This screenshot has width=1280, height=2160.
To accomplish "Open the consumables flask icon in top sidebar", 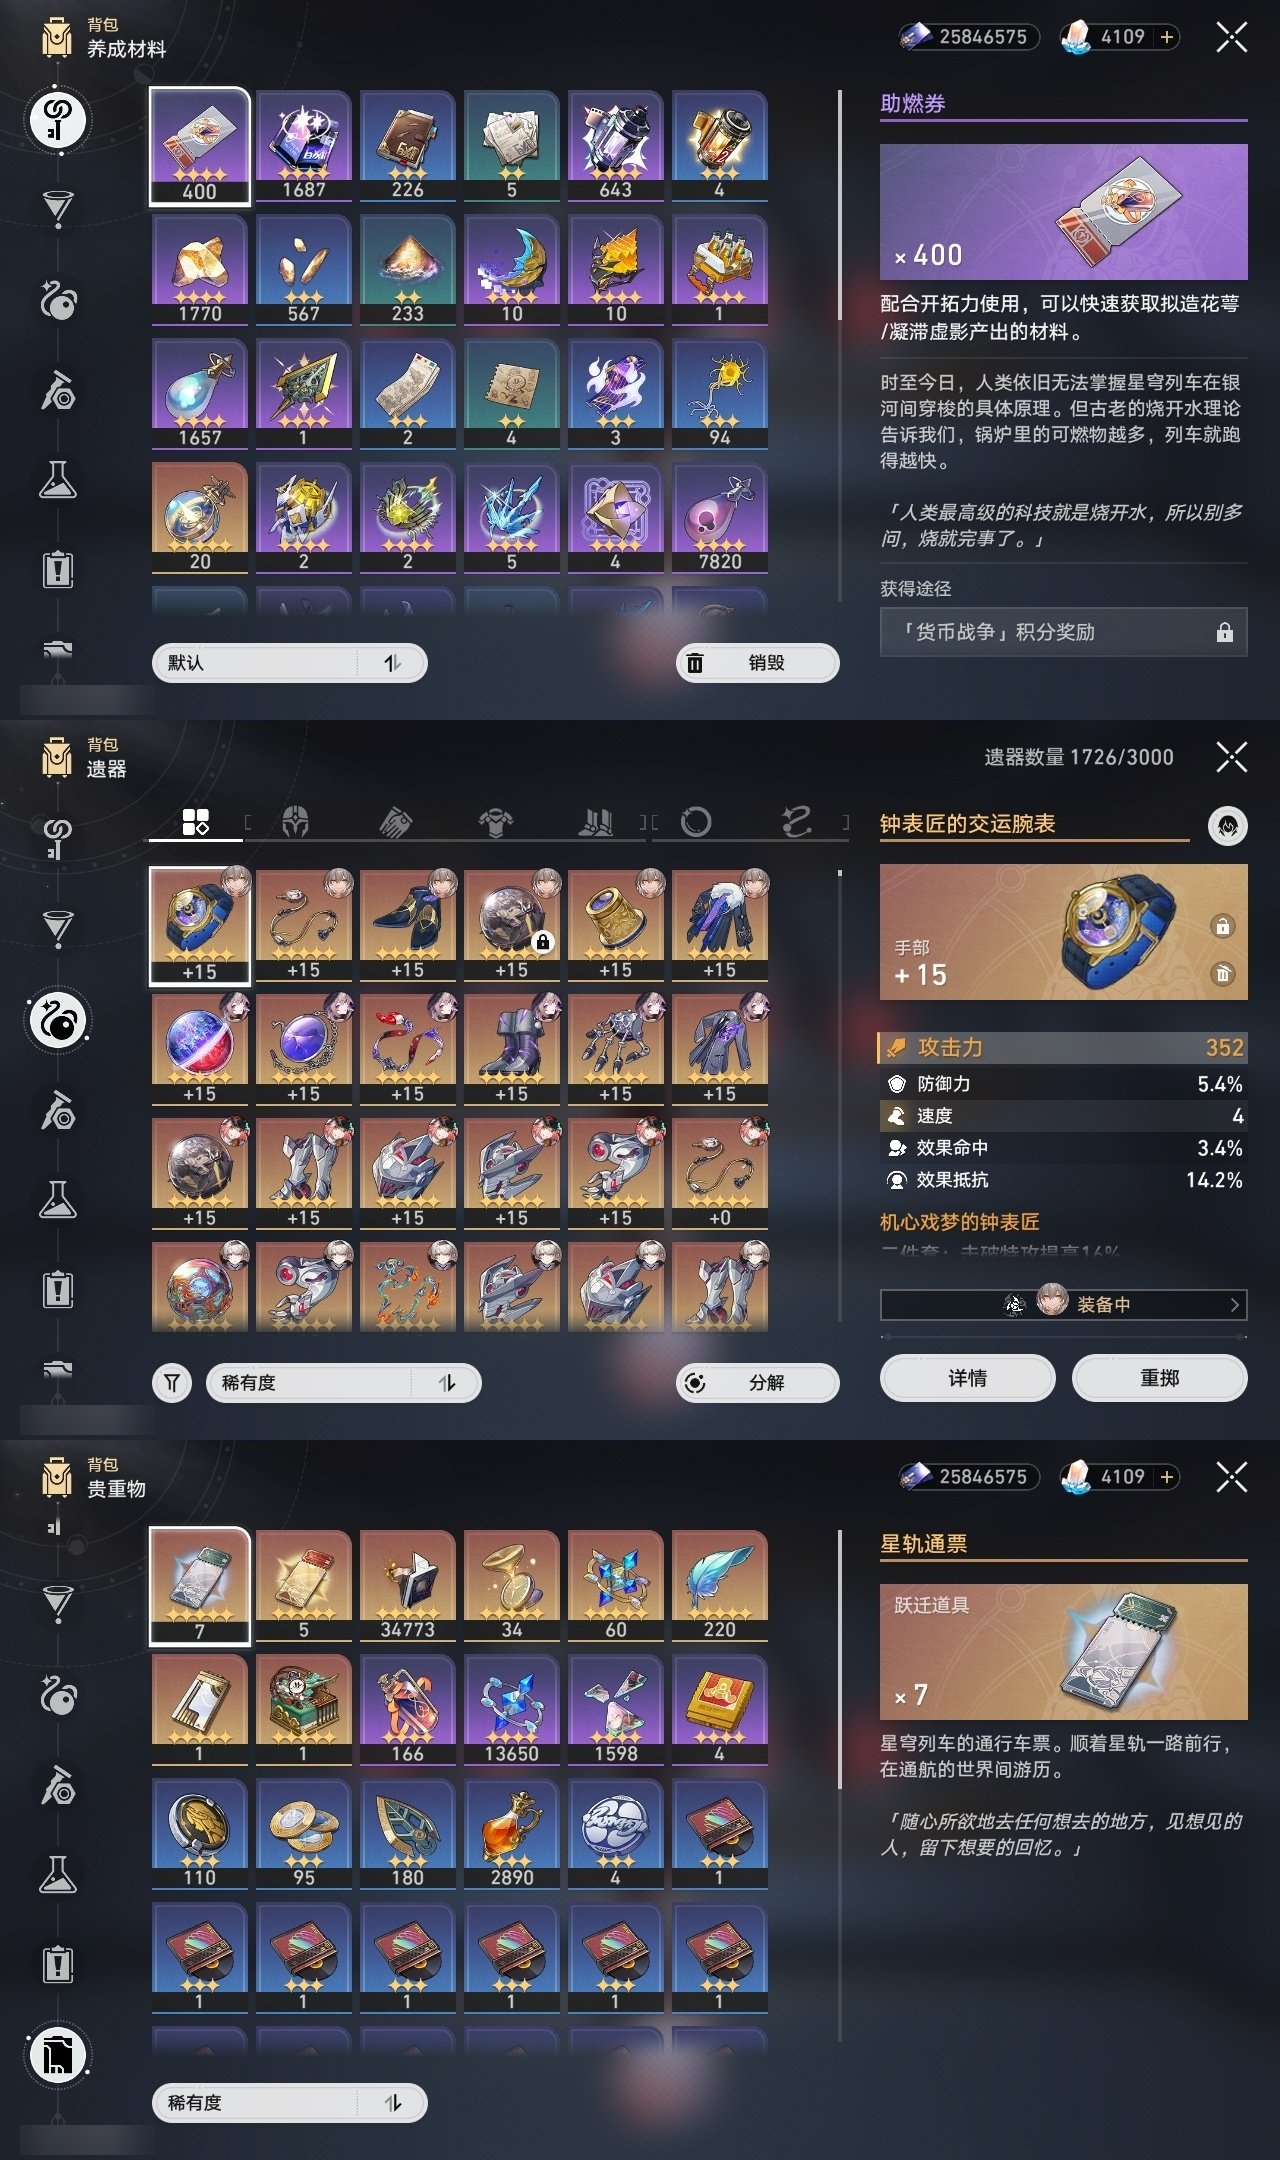I will point(58,480).
